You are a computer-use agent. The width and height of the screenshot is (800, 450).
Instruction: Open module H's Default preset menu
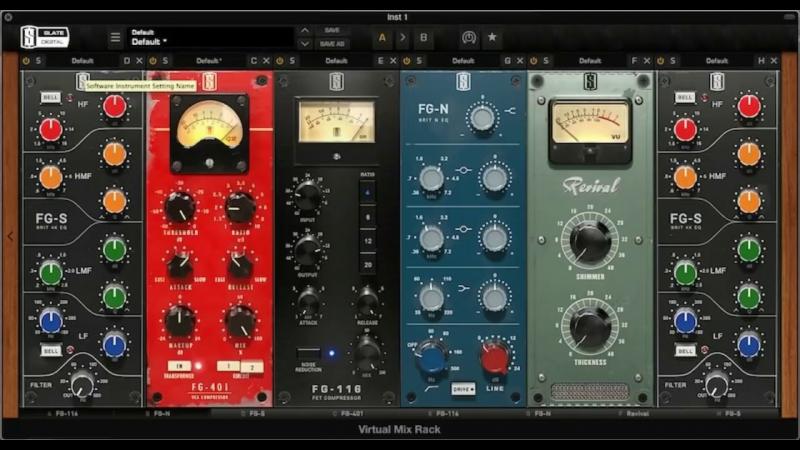pos(717,61)
